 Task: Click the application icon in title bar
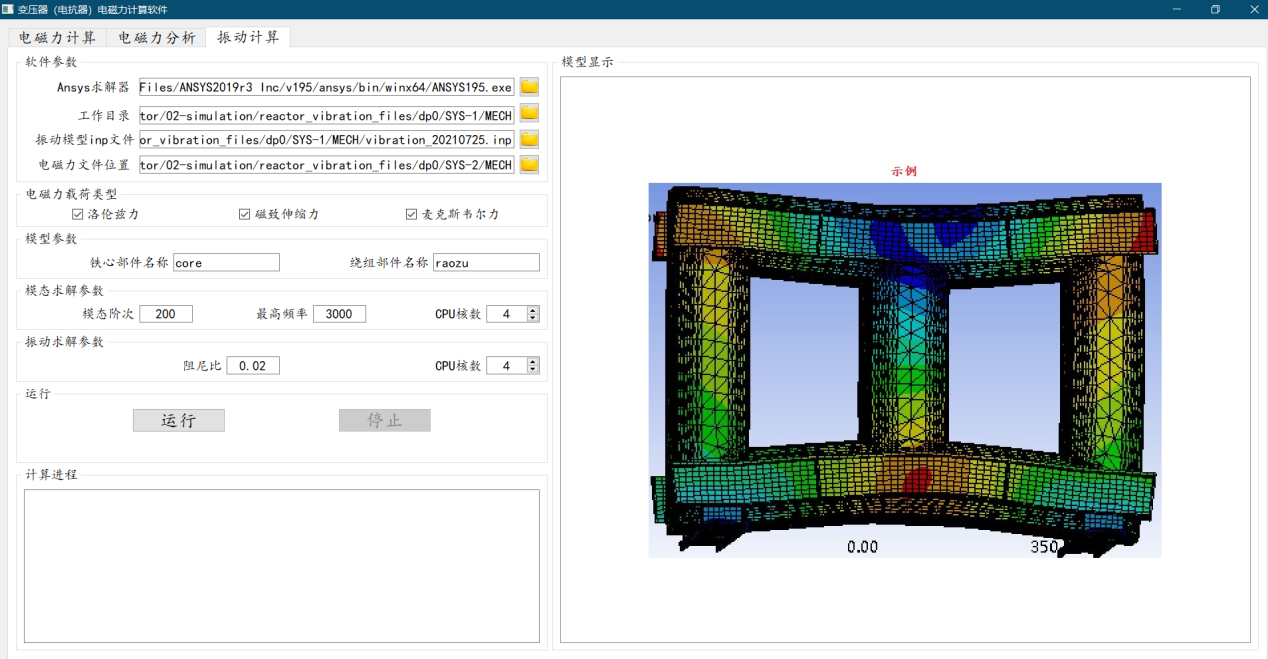[x=8, y=9]
